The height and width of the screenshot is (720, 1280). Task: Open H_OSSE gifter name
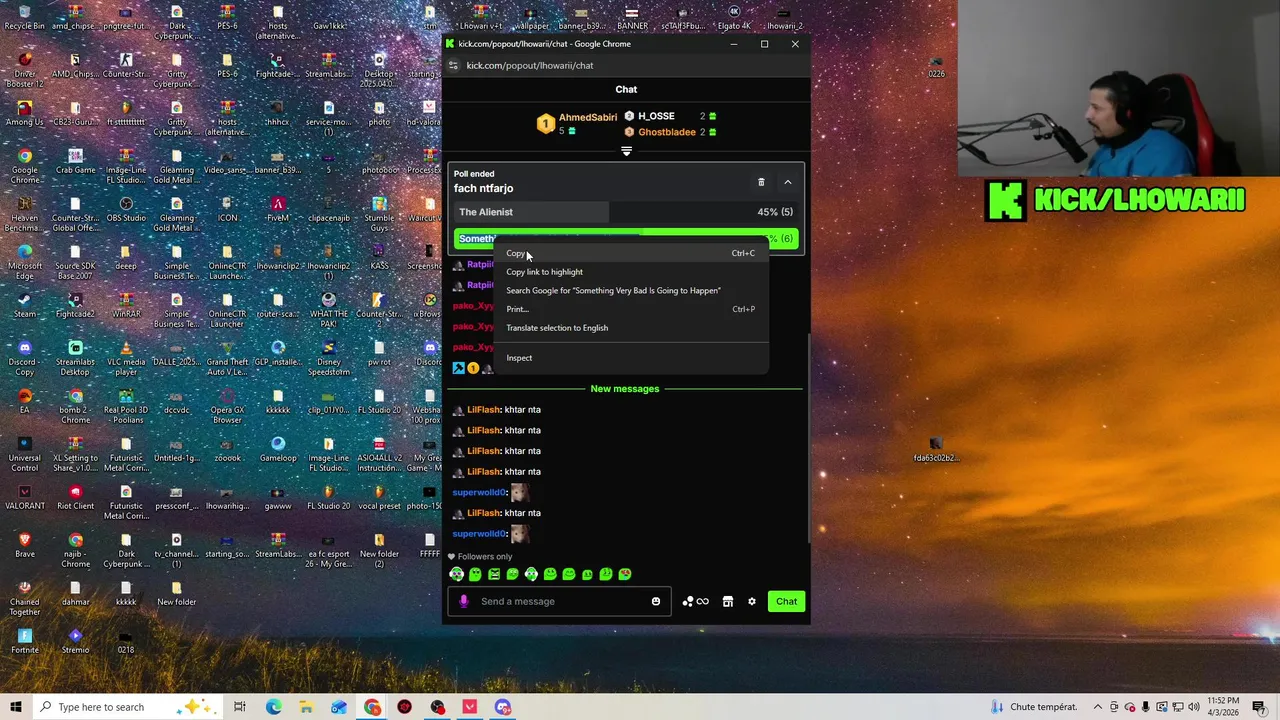[x=656, y=116]
